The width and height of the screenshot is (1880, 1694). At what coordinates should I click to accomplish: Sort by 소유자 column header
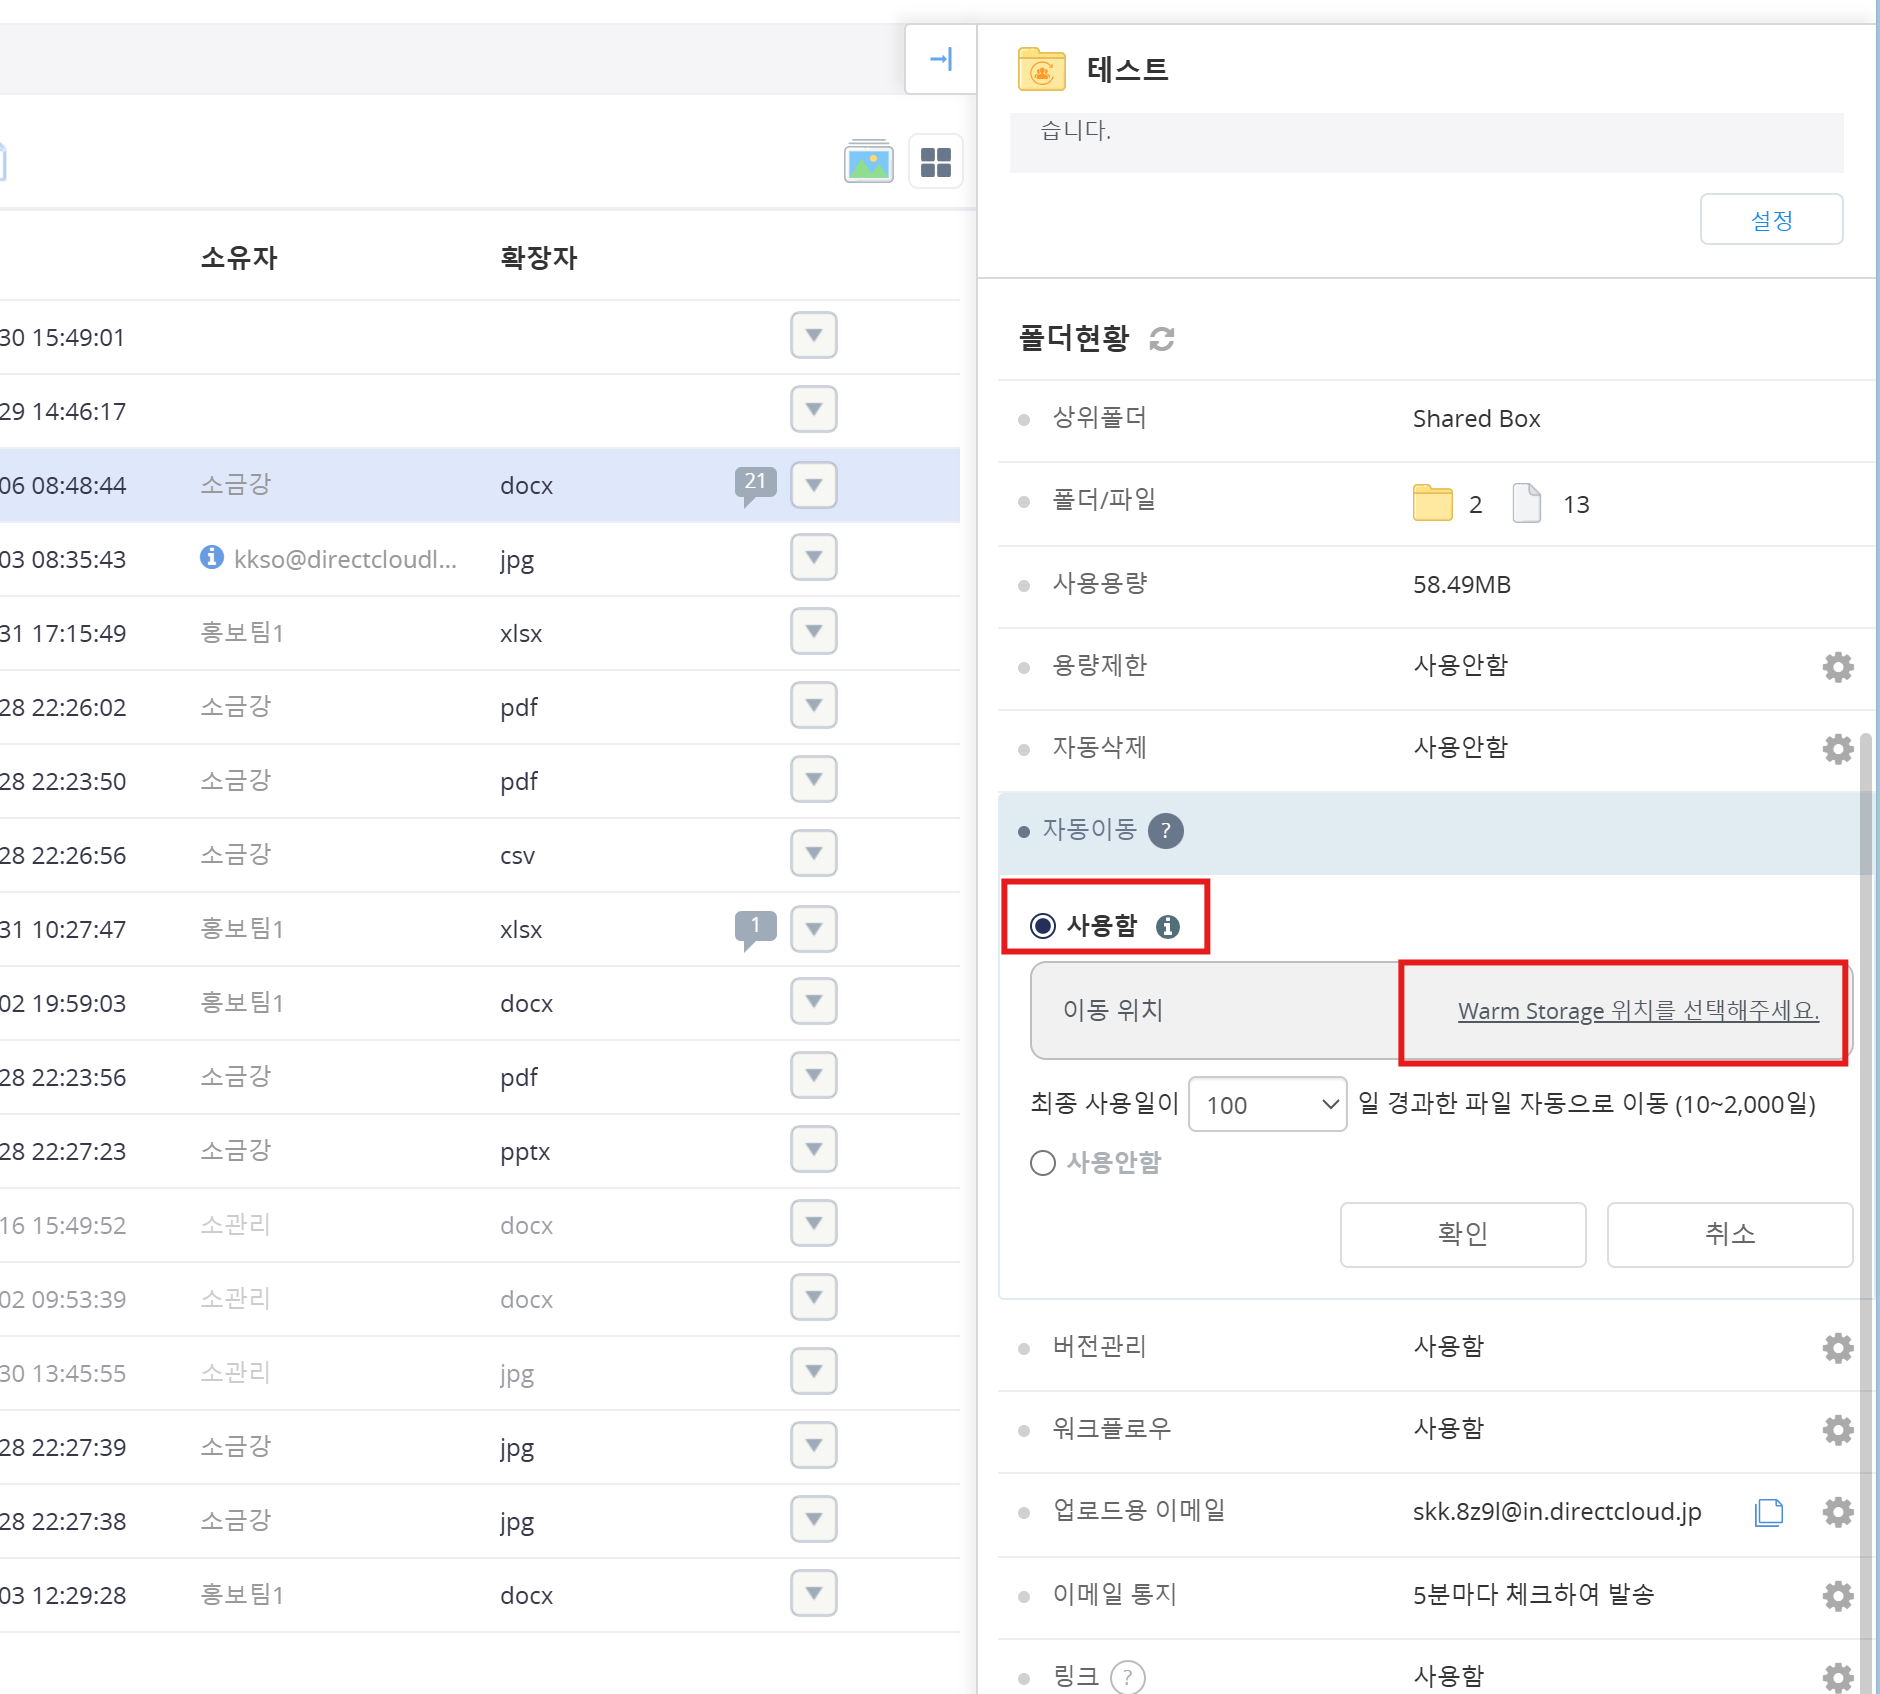[x=238, y=258]
